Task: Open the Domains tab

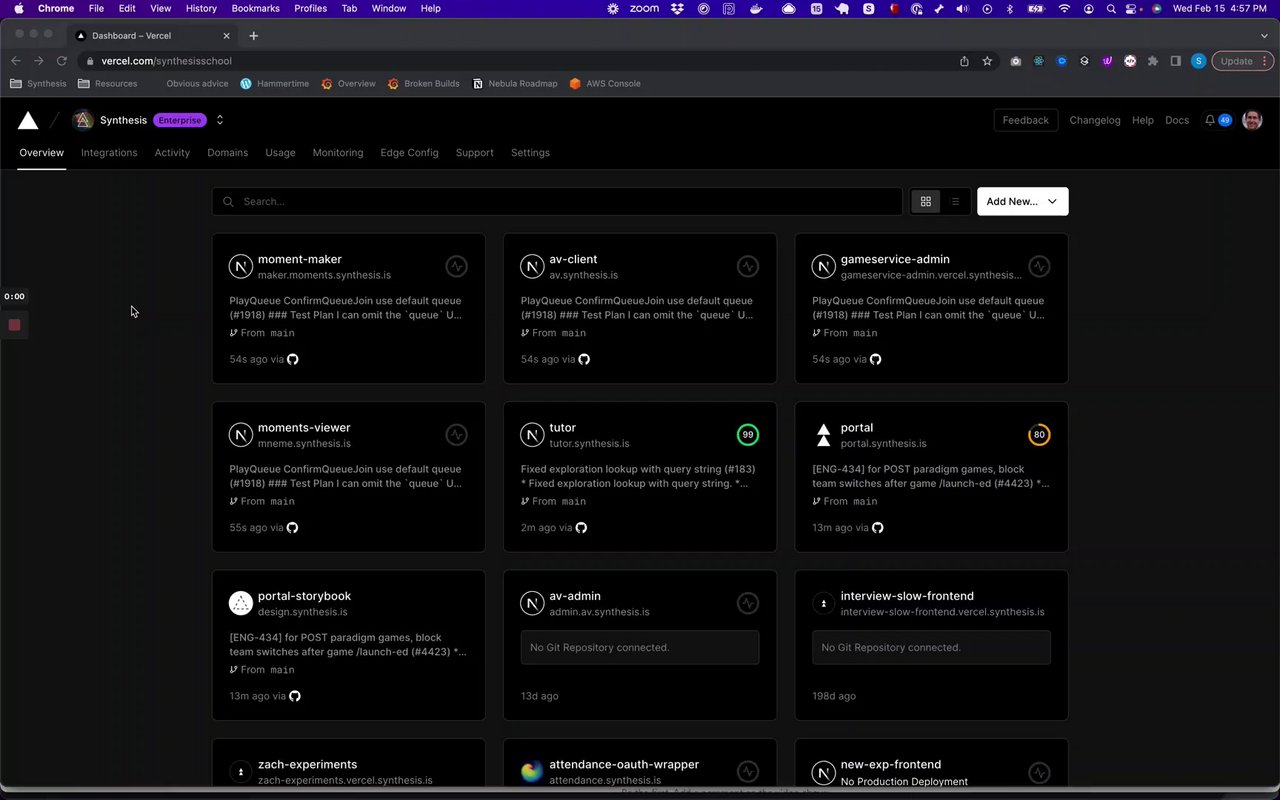Action: click(227, 153)
